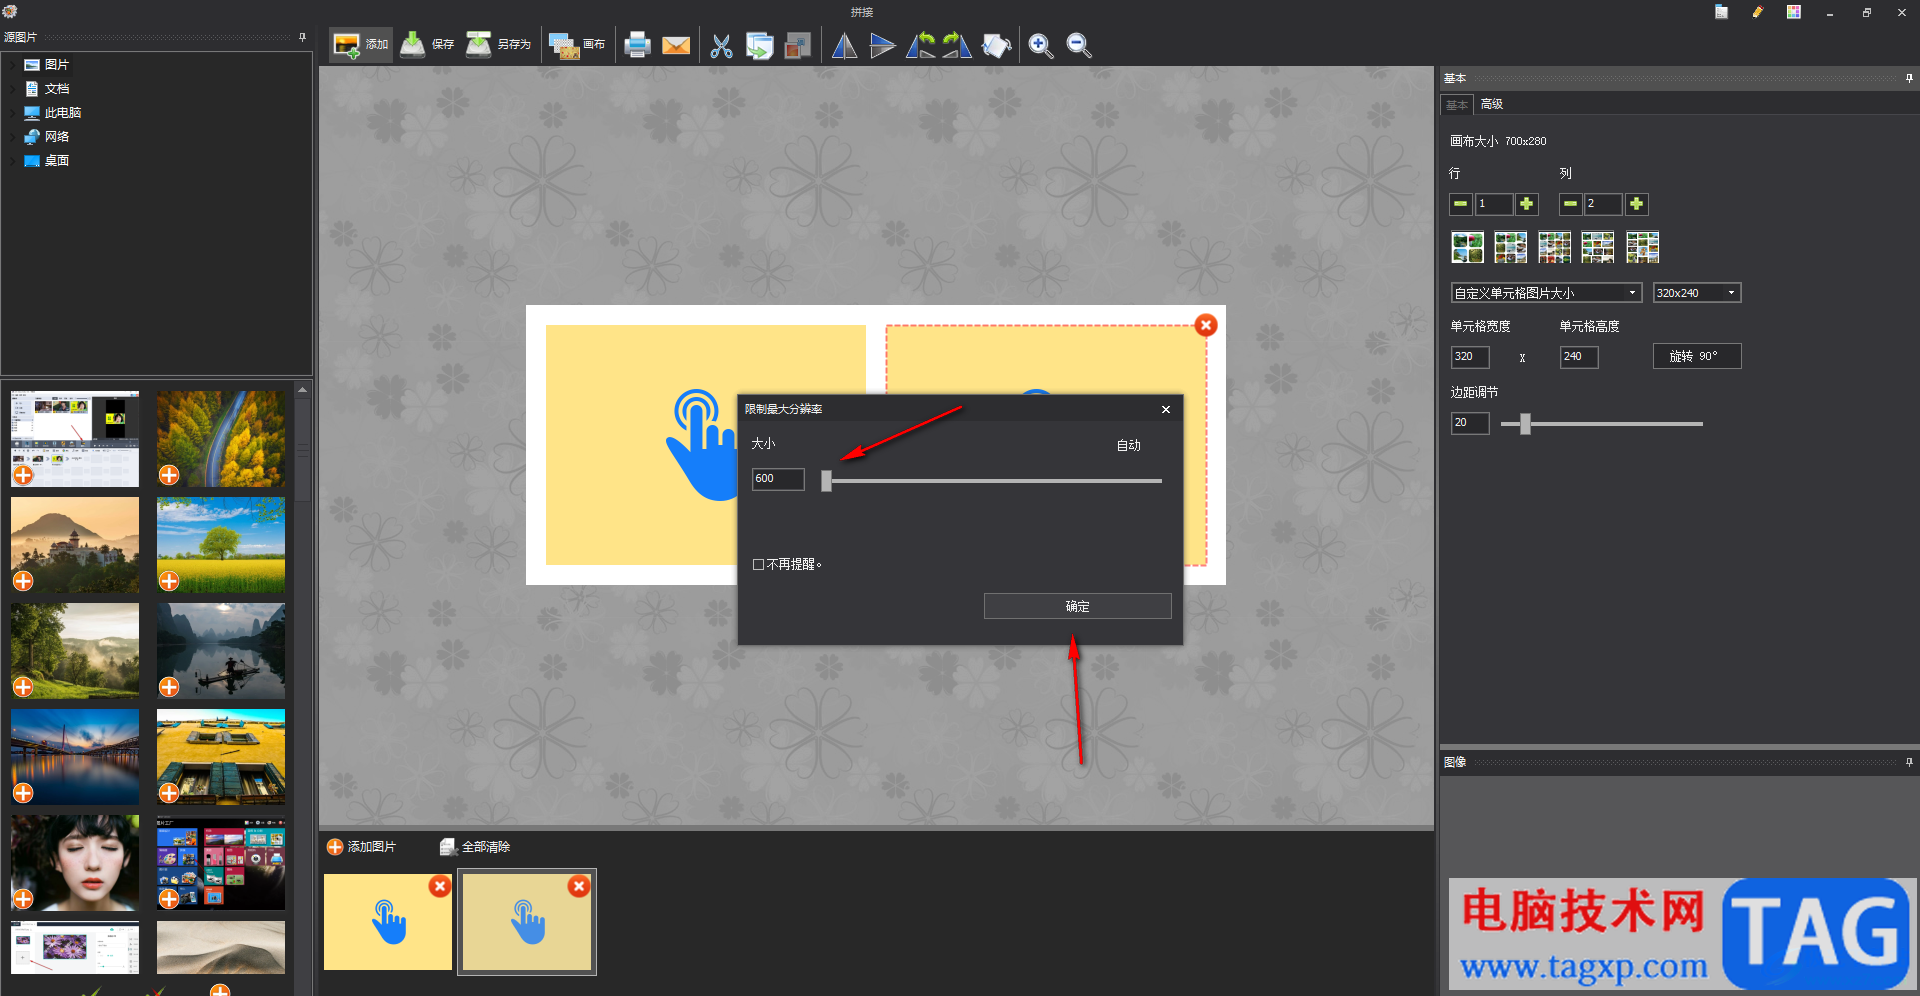The image size is (1920, 996).
Task: Click the flip horizontal toolbar icon
Action: 845,45
